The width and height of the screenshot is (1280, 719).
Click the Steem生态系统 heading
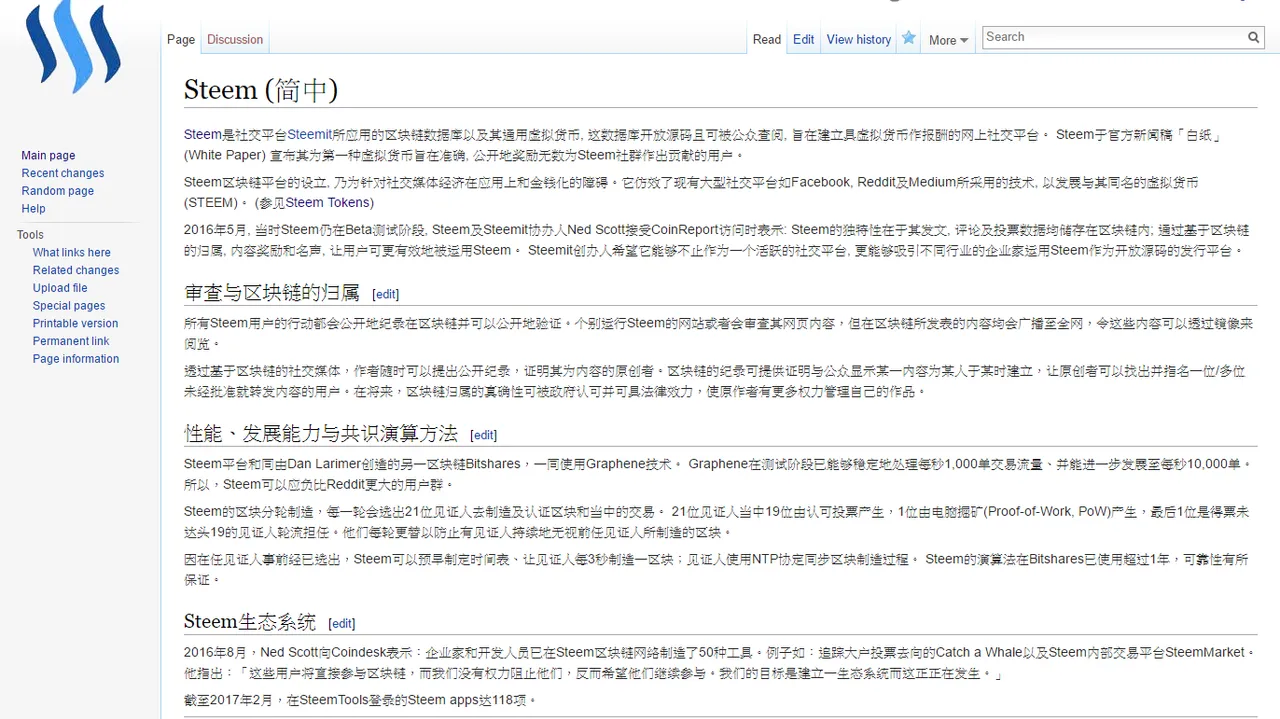point(250,621)
